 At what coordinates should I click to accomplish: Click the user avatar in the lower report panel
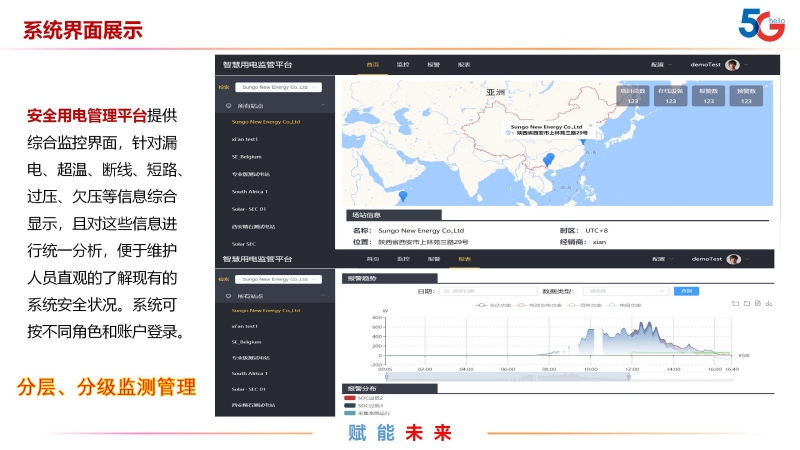732,259
